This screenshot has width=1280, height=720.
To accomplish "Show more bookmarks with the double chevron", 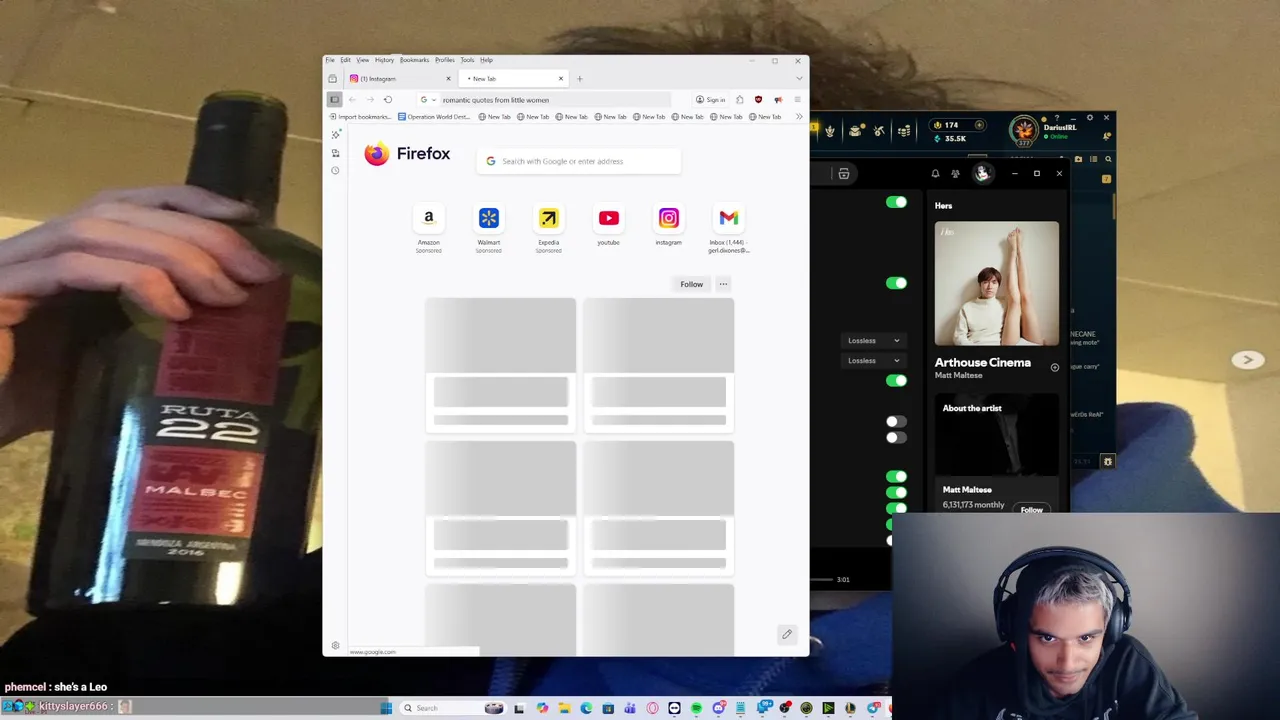I will tap(798, 117).
